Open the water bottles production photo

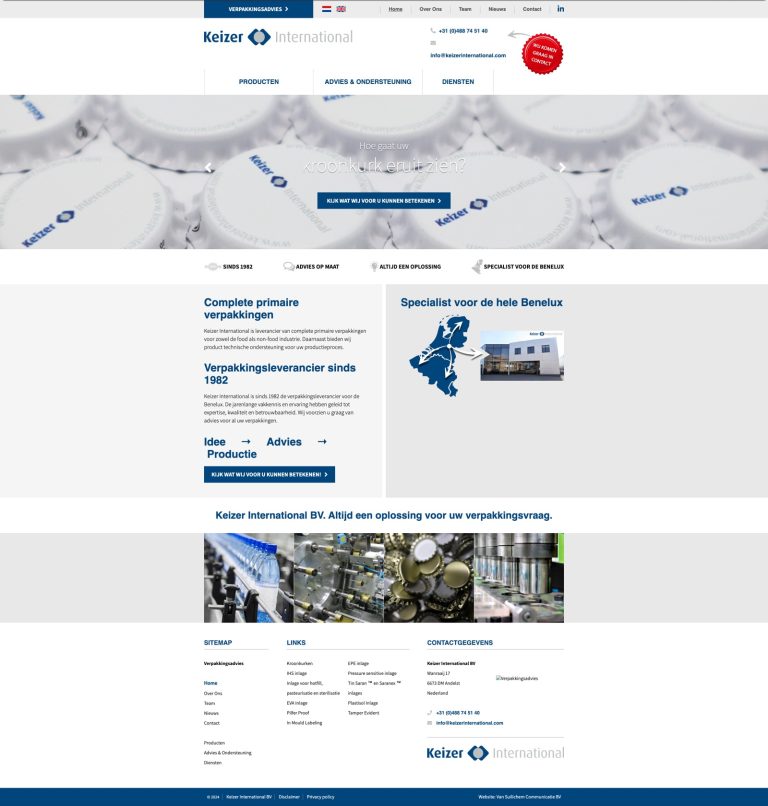click(x=249, y=578)
